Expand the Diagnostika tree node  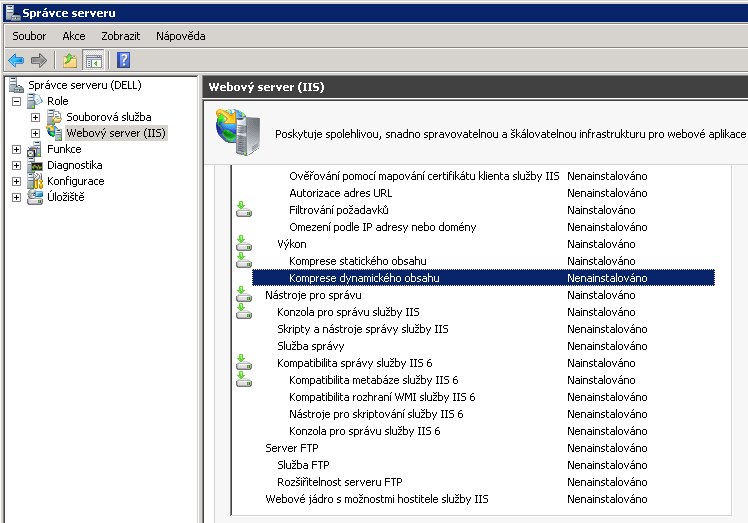pos(17,166)
